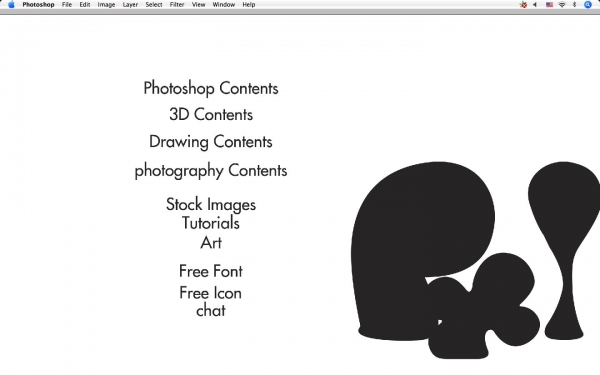The image size is (600, 375).
Task: Open the Photoshop application menu
Action: [x=38, y=5]
